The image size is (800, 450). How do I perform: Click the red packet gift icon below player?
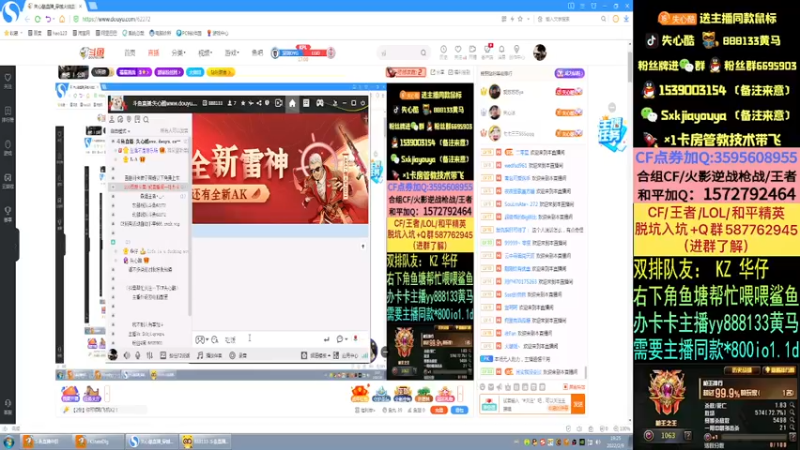pos(360,393)
